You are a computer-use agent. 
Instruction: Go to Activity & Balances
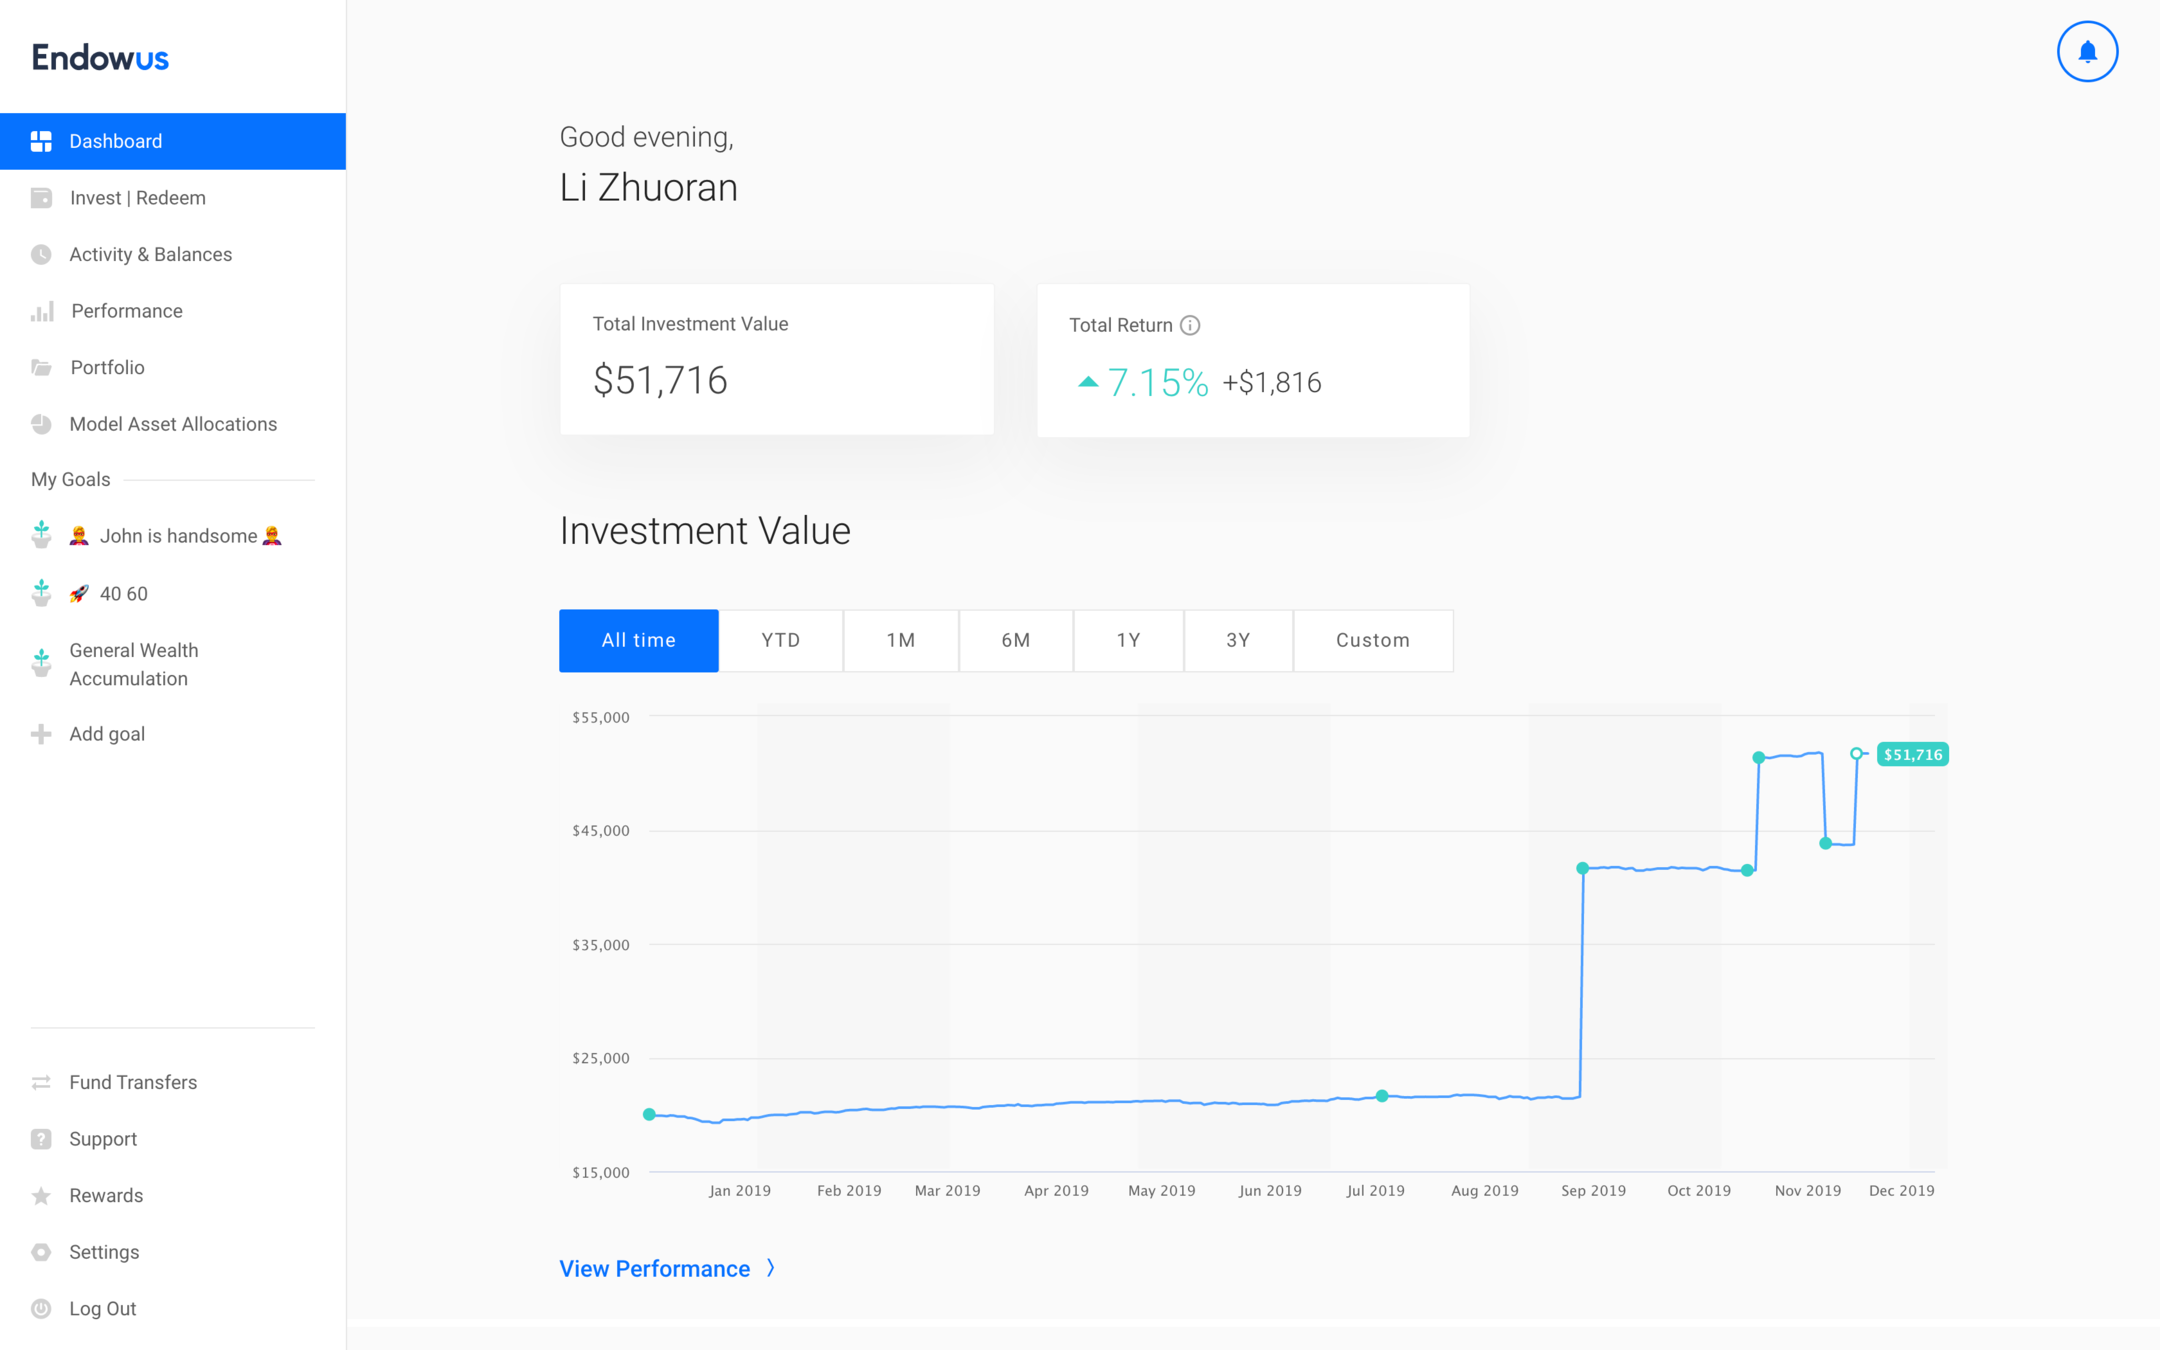click(150, 254)
